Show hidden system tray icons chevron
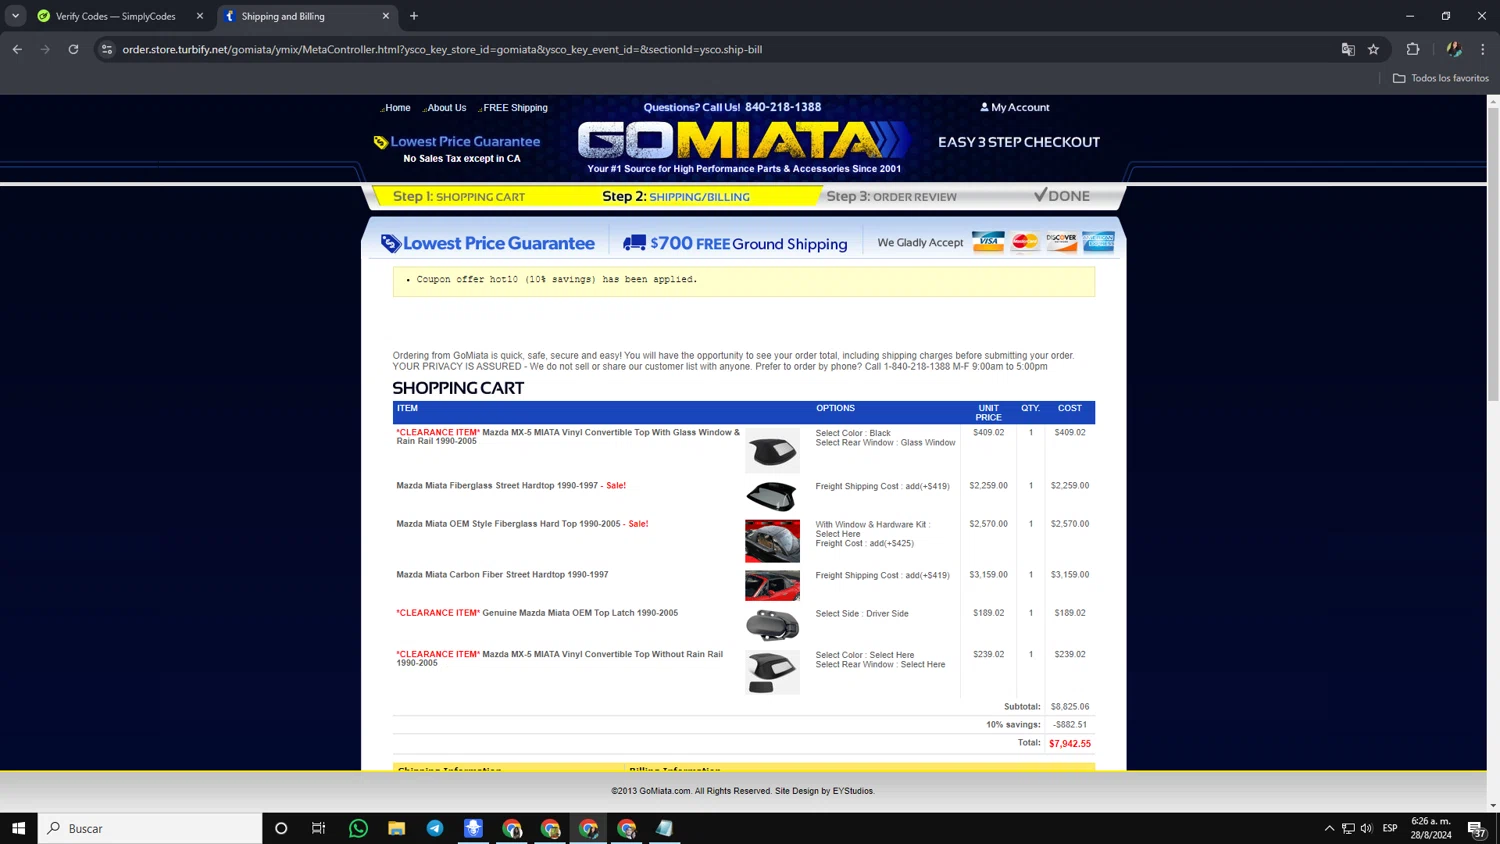Screen dimensions: 1500x844 (1329, 828)
